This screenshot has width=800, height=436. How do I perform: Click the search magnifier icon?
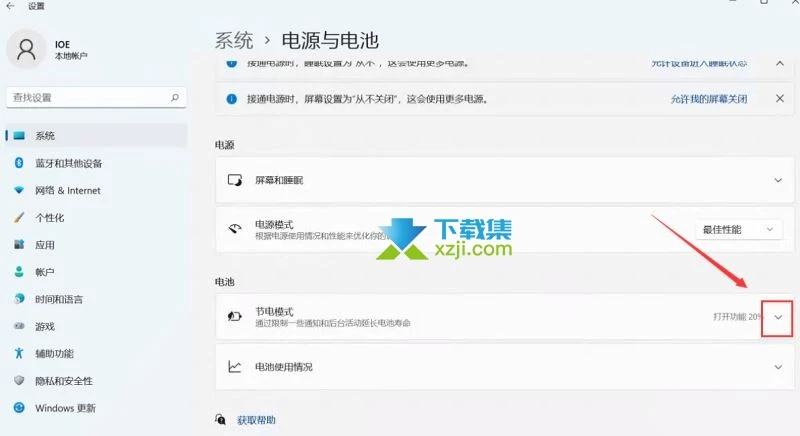(x=174, y=97)
